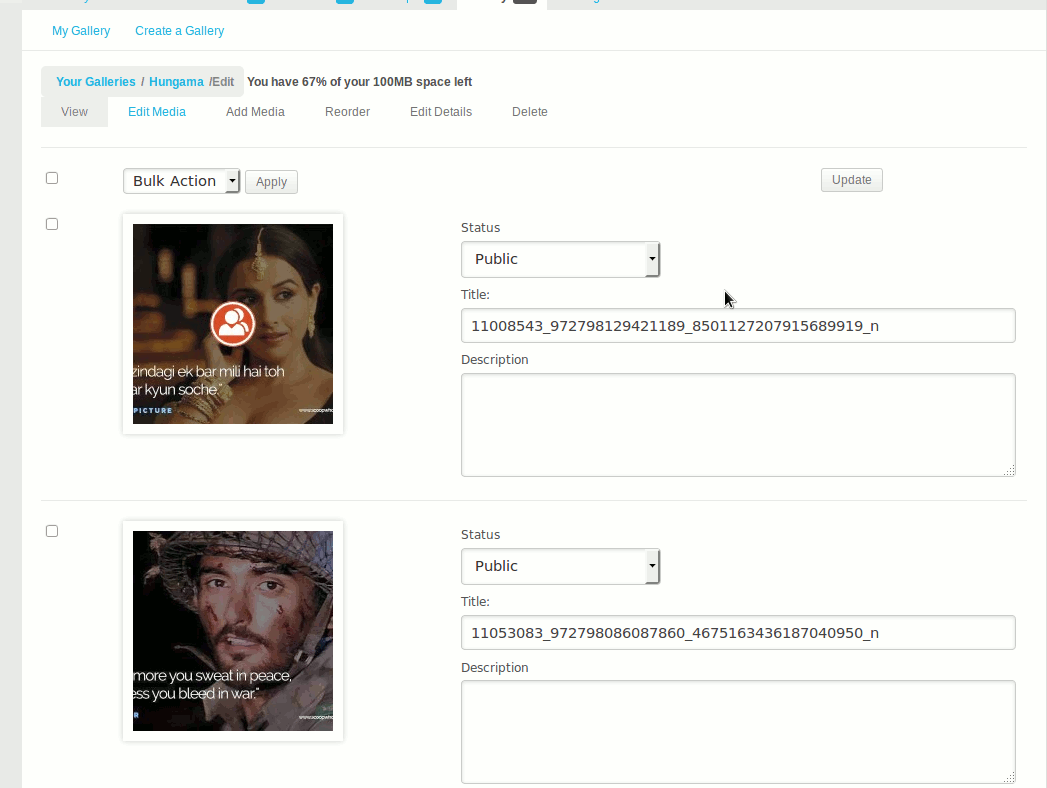Focus the second photo's Description box
The image size is (1047, 788).
tap(738, 732)
